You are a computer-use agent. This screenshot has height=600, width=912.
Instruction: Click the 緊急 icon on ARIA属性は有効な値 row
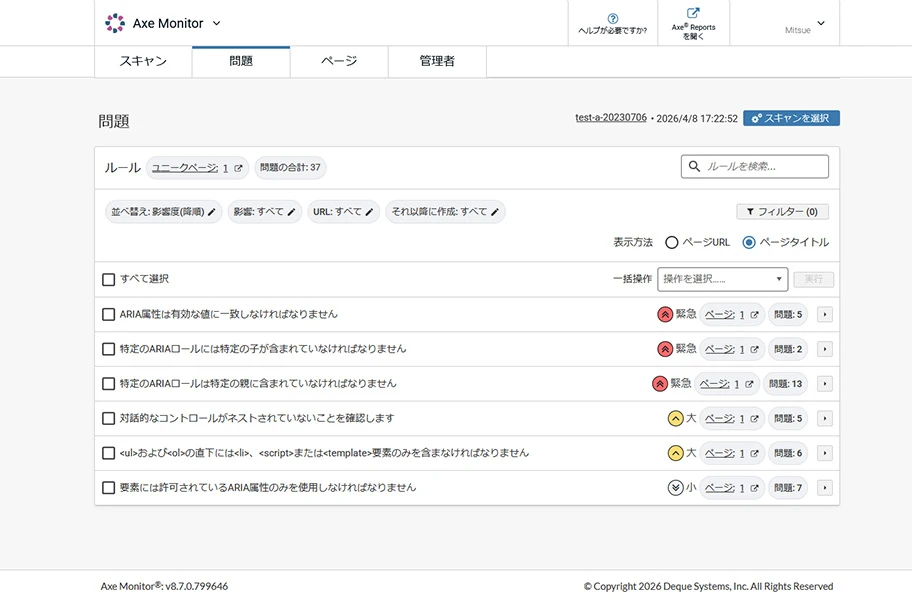pyautogui.click(x=665, y=315)
